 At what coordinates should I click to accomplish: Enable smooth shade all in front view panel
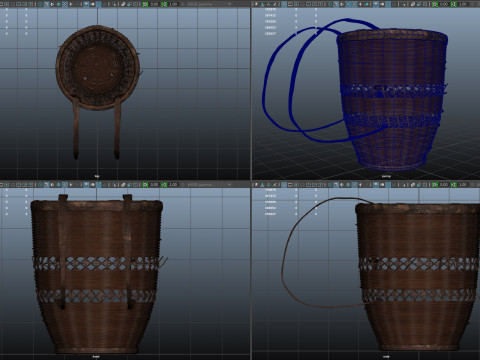46,184
